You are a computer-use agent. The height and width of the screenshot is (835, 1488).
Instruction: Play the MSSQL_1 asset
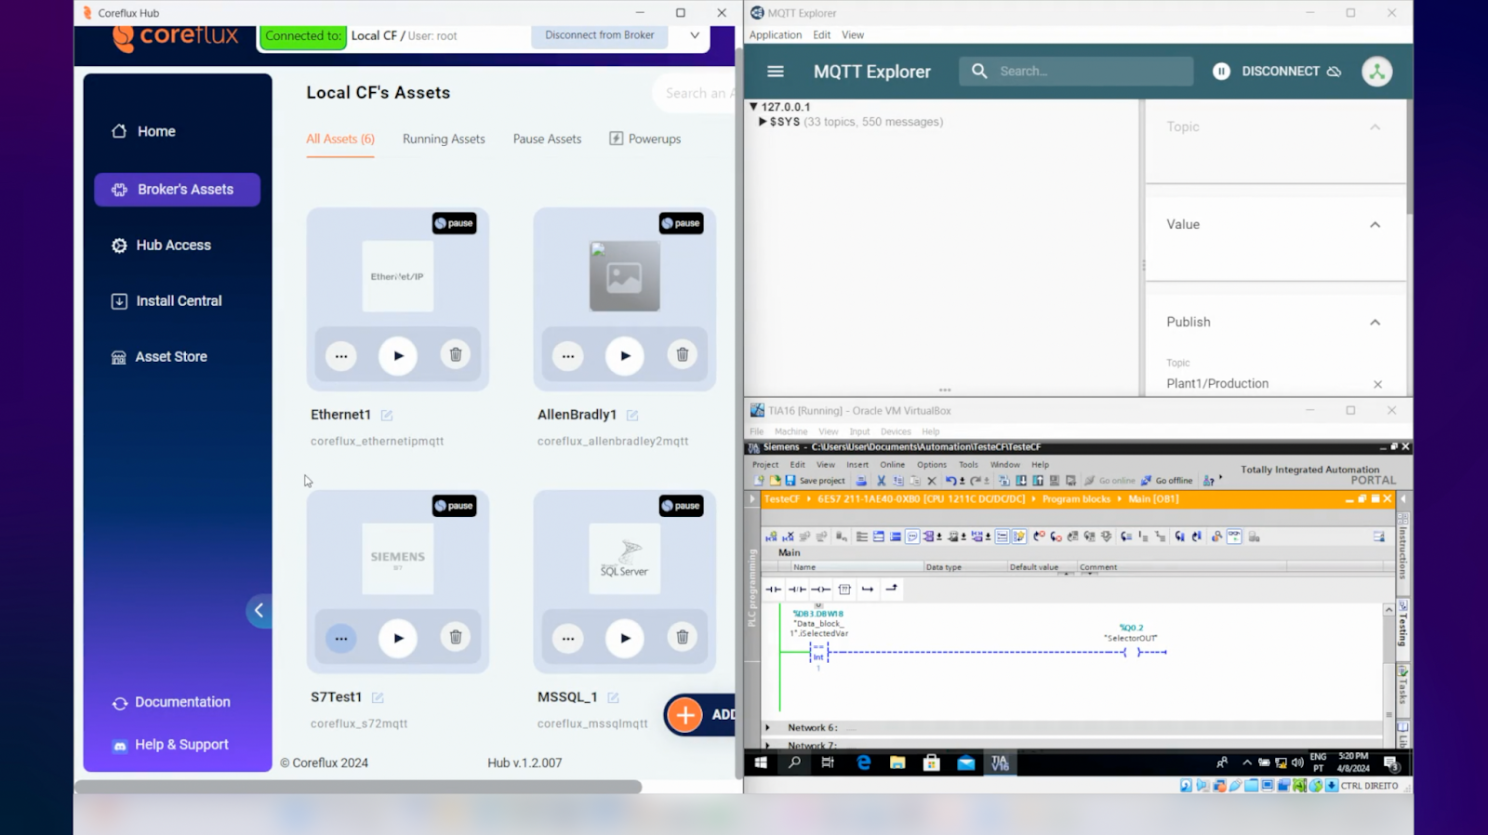(625, 638)
